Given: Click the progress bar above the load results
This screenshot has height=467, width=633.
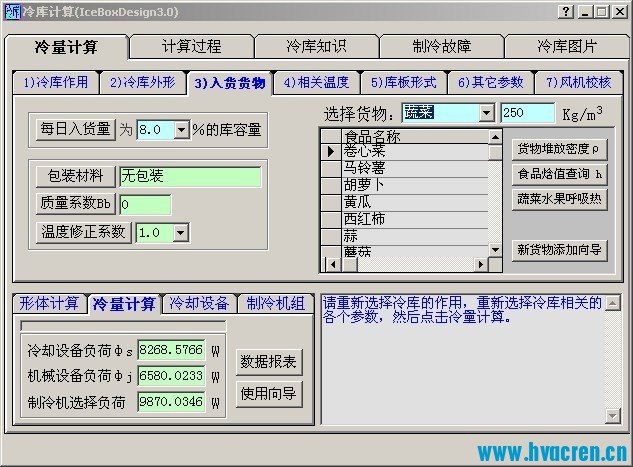Looking at the screenshot, I should [123, 326].
